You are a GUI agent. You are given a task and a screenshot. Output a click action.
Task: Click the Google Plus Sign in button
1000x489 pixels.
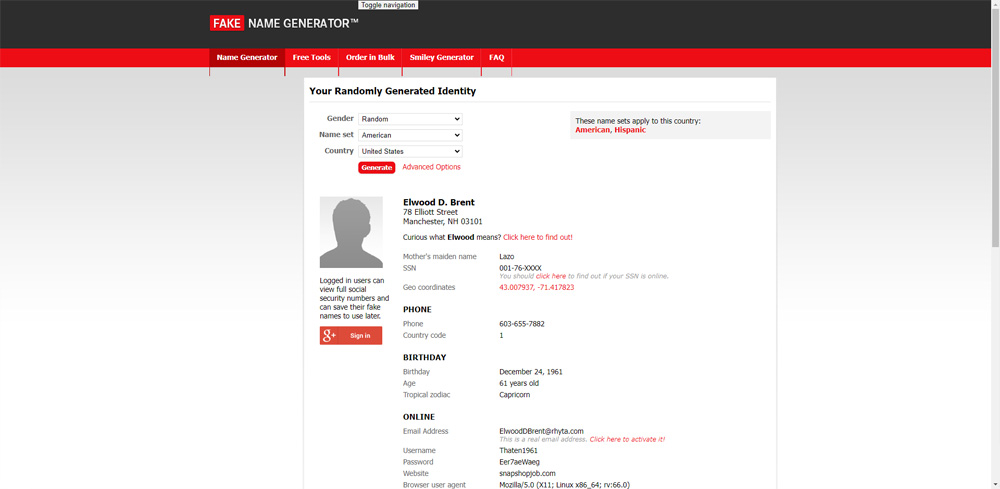pos(350,336)
